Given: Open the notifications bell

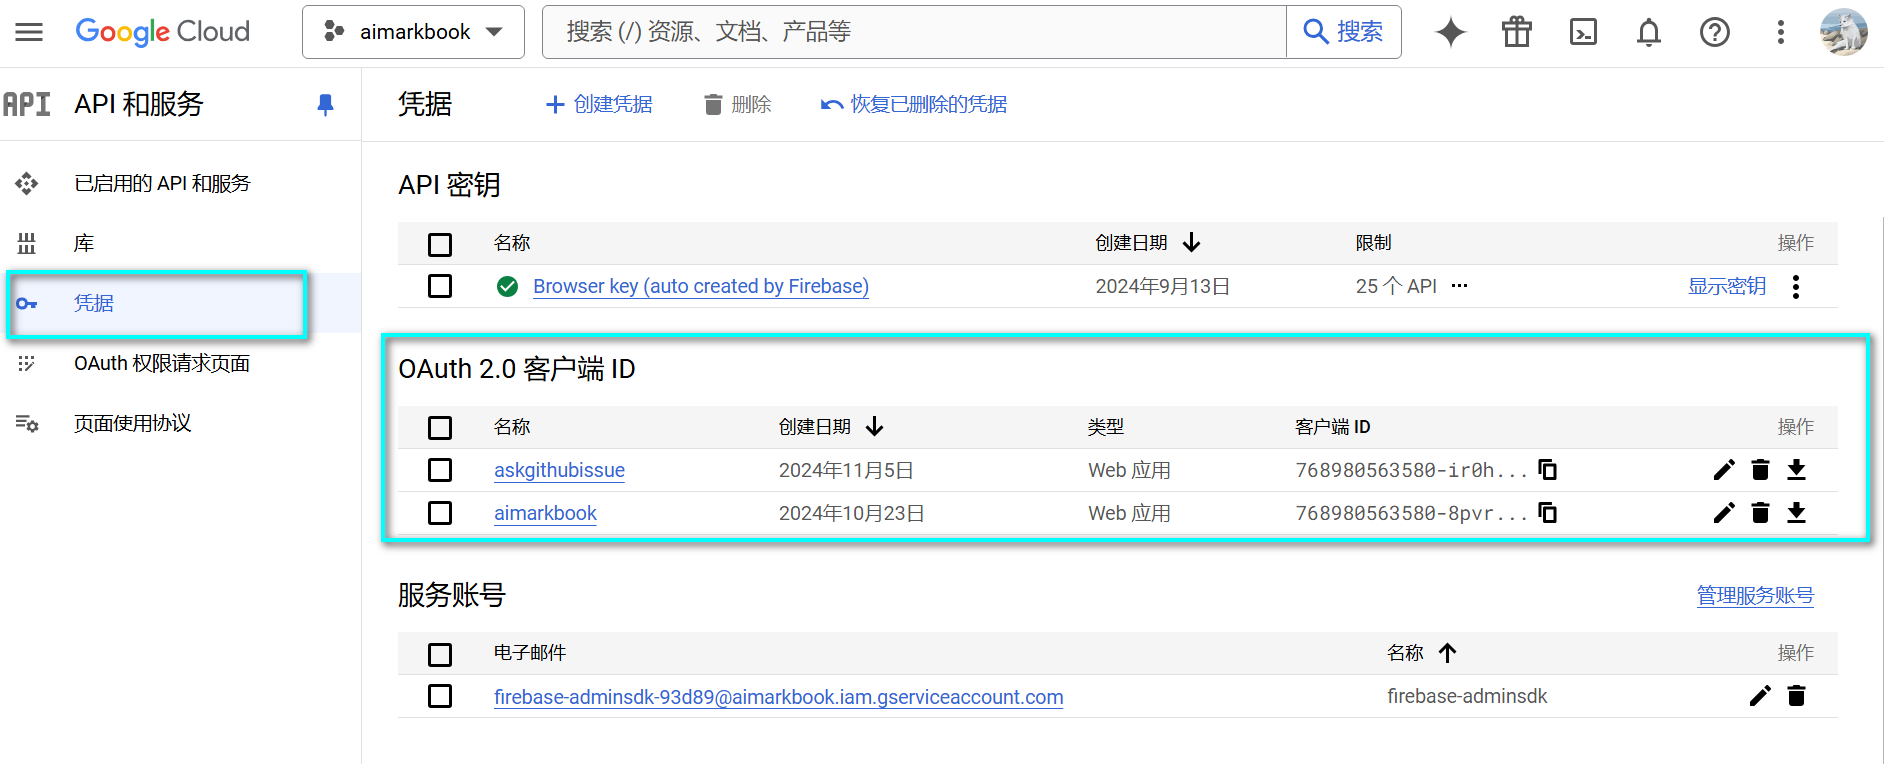Looking at the screenshot, I should (x=1648, y=32).
